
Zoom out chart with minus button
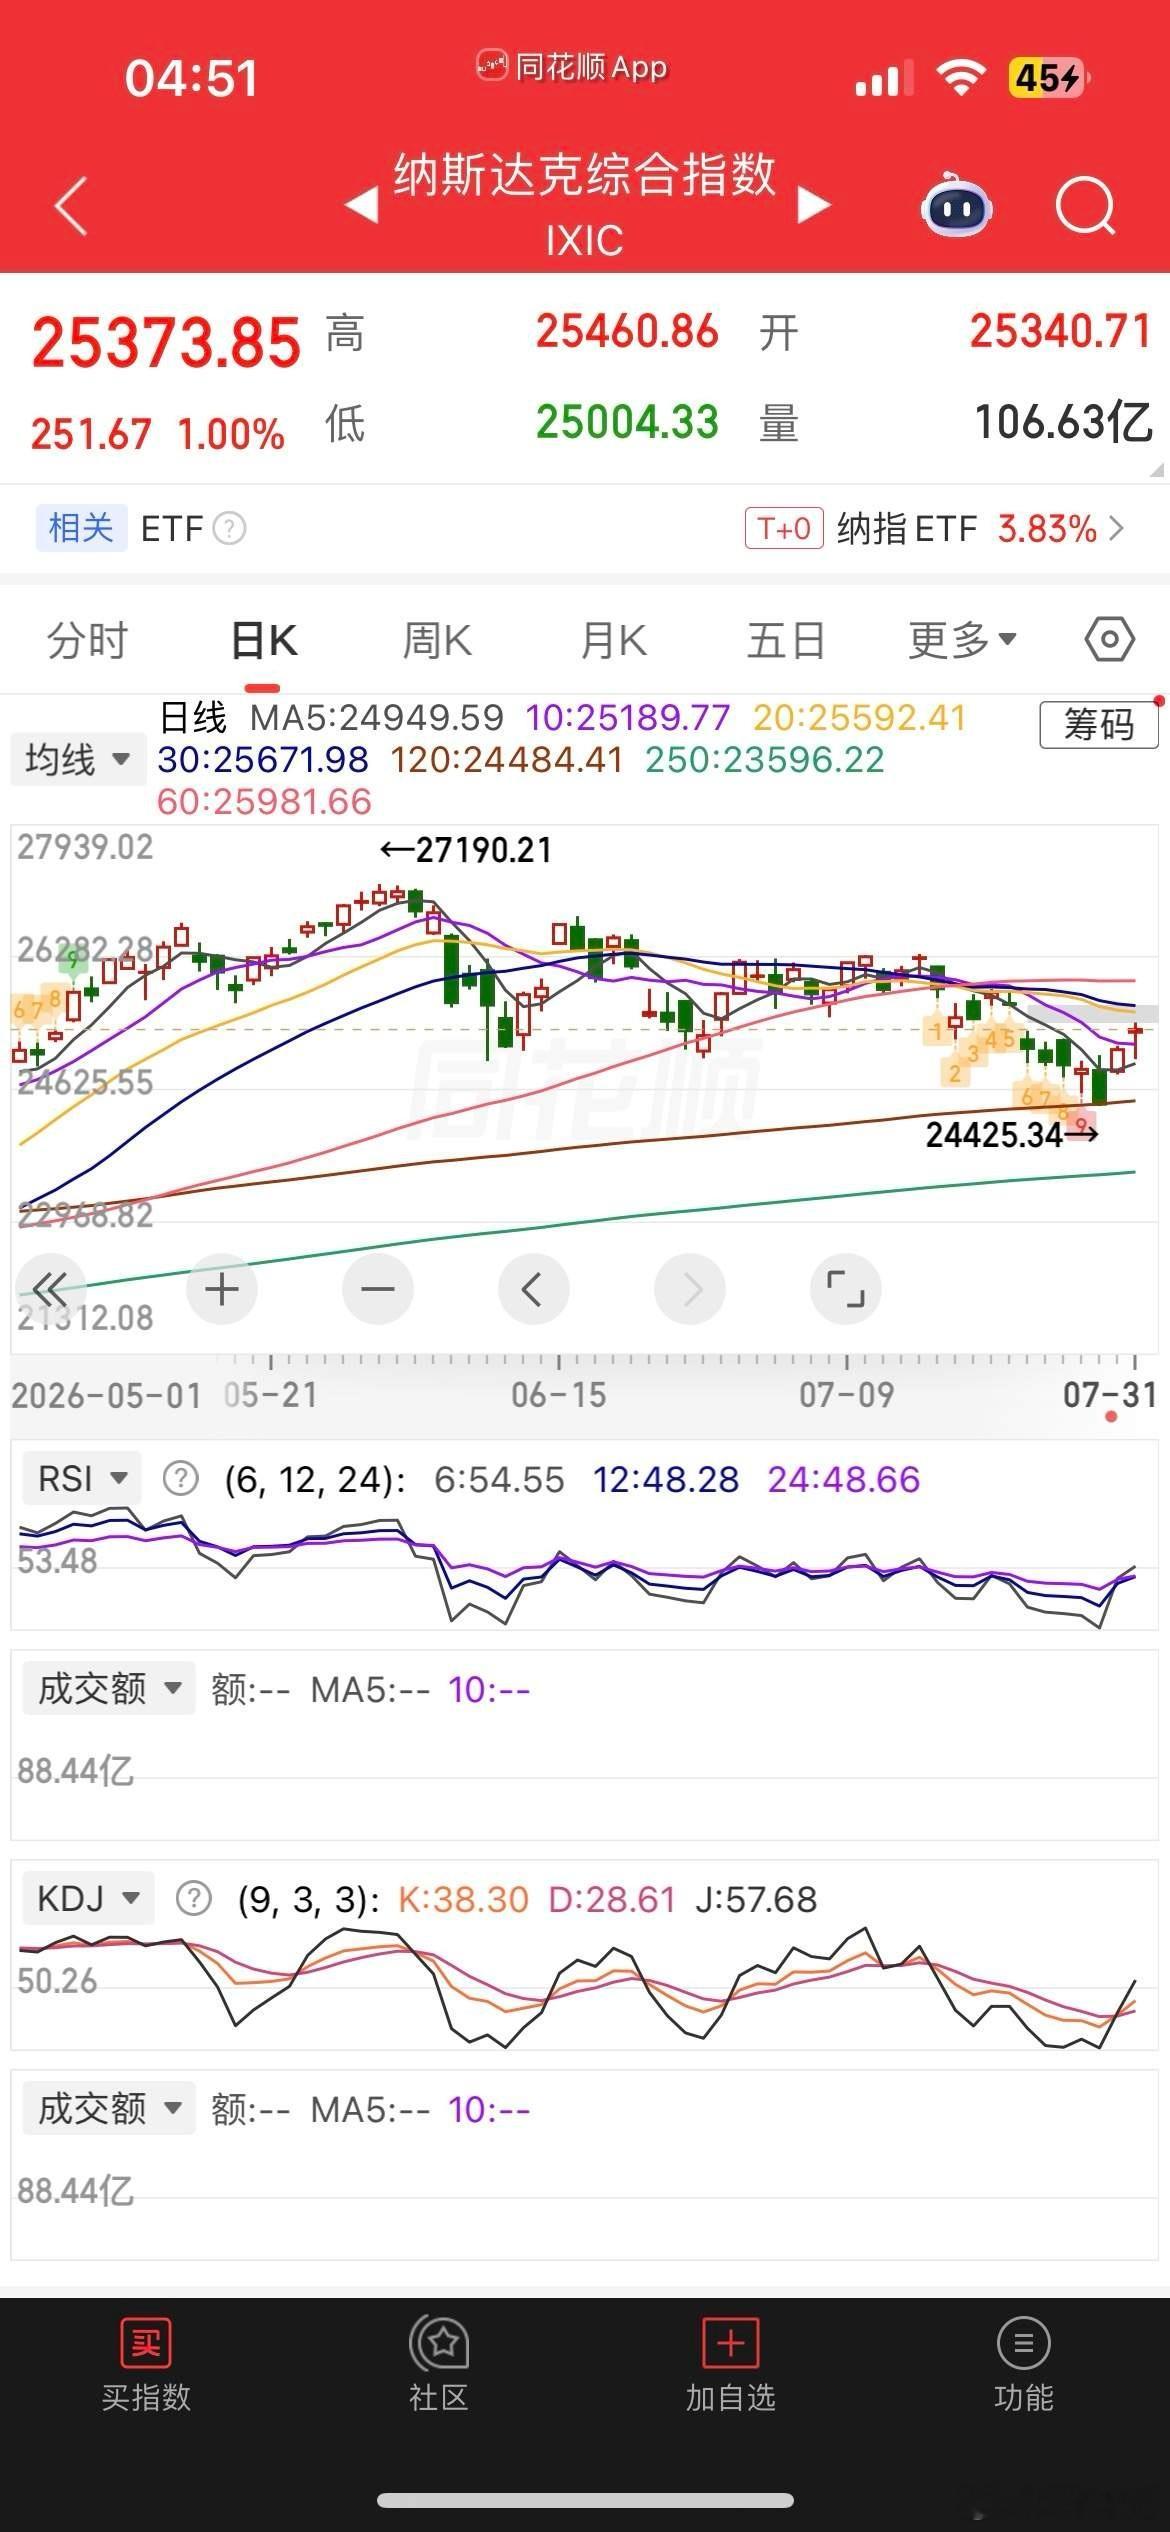coord(378,1288)
